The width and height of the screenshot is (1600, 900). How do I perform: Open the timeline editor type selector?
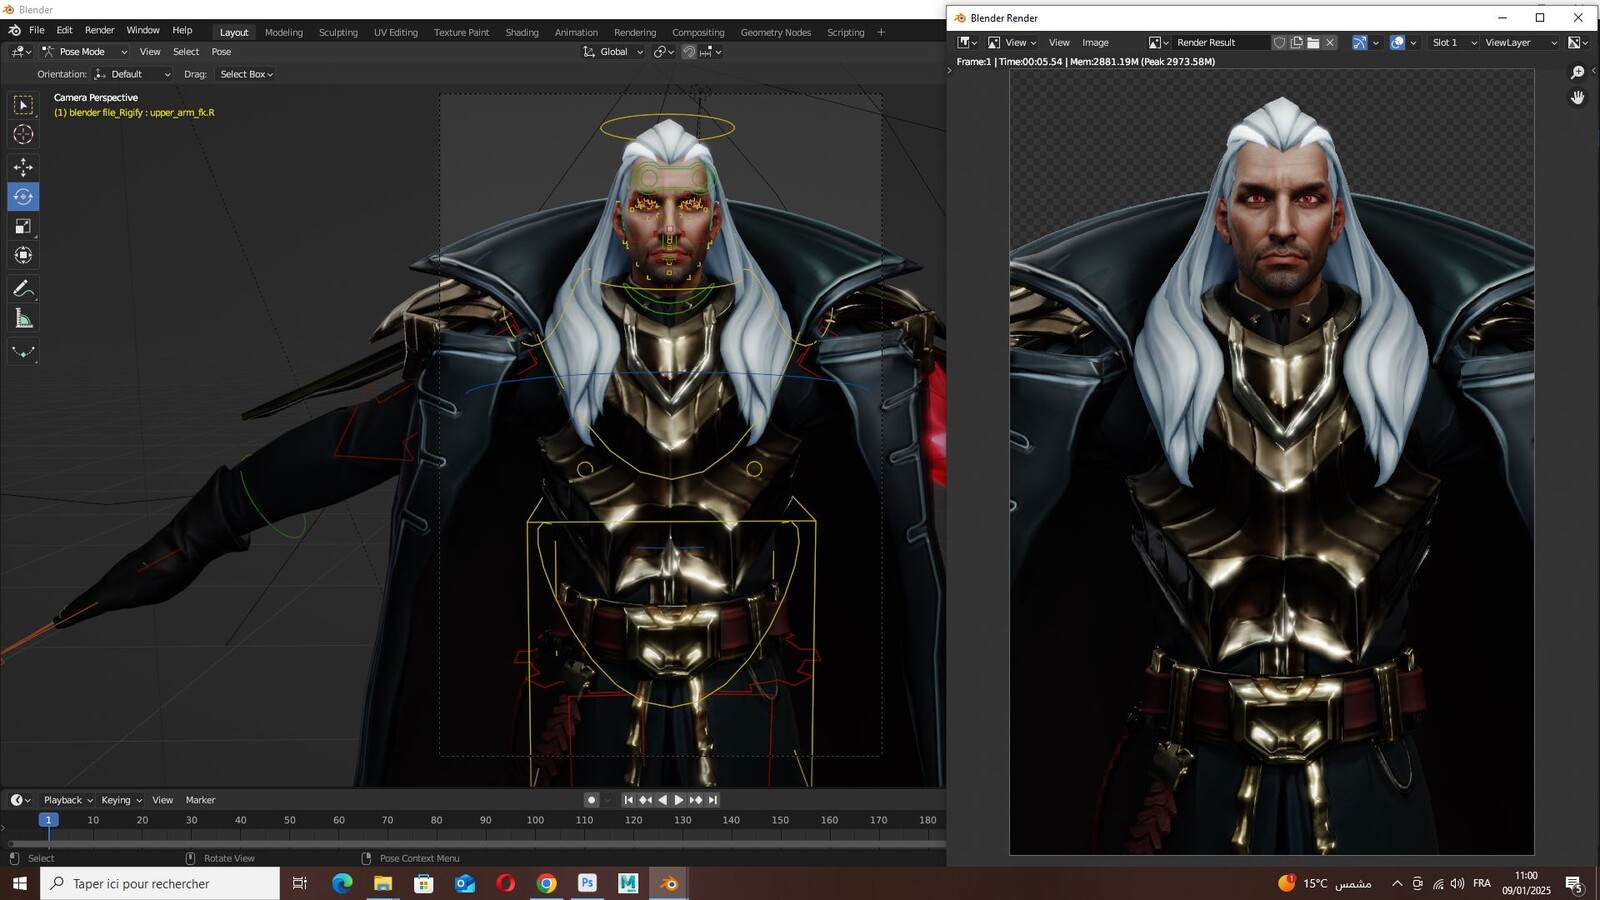click(x=20, y=800)
